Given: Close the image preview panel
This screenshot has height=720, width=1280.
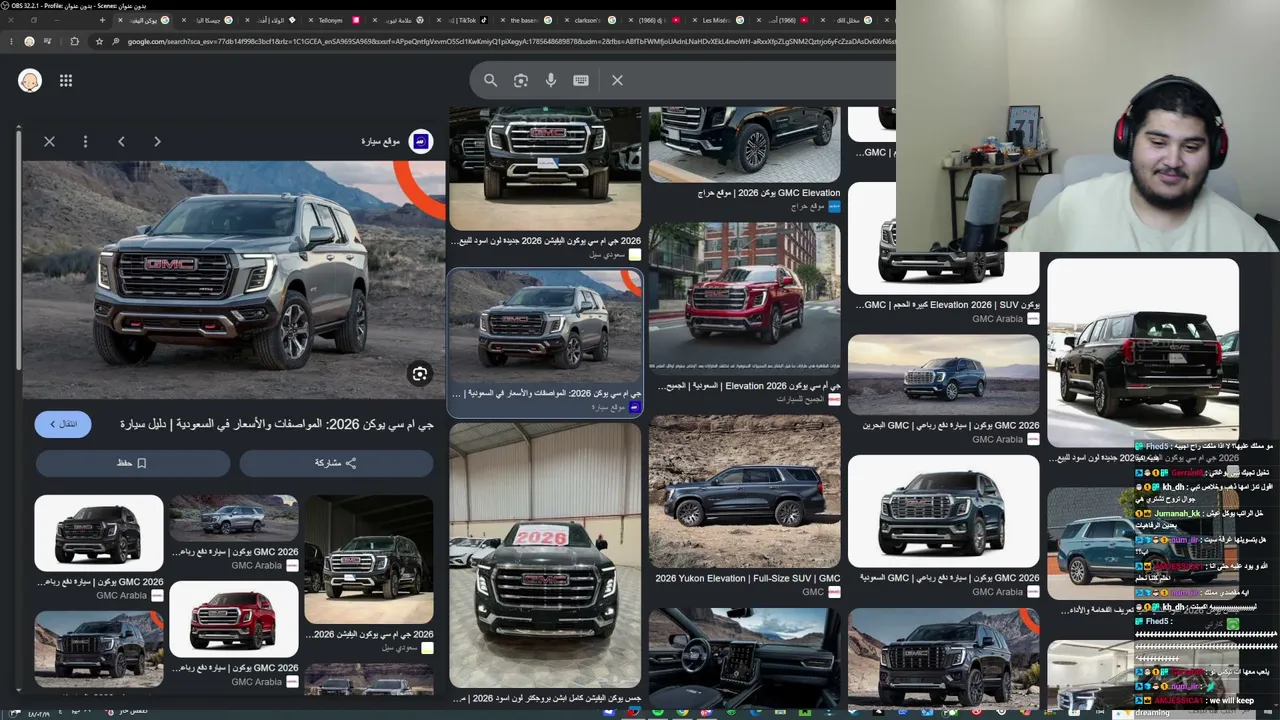Looking at the screenshot, I should pos(49,142).
